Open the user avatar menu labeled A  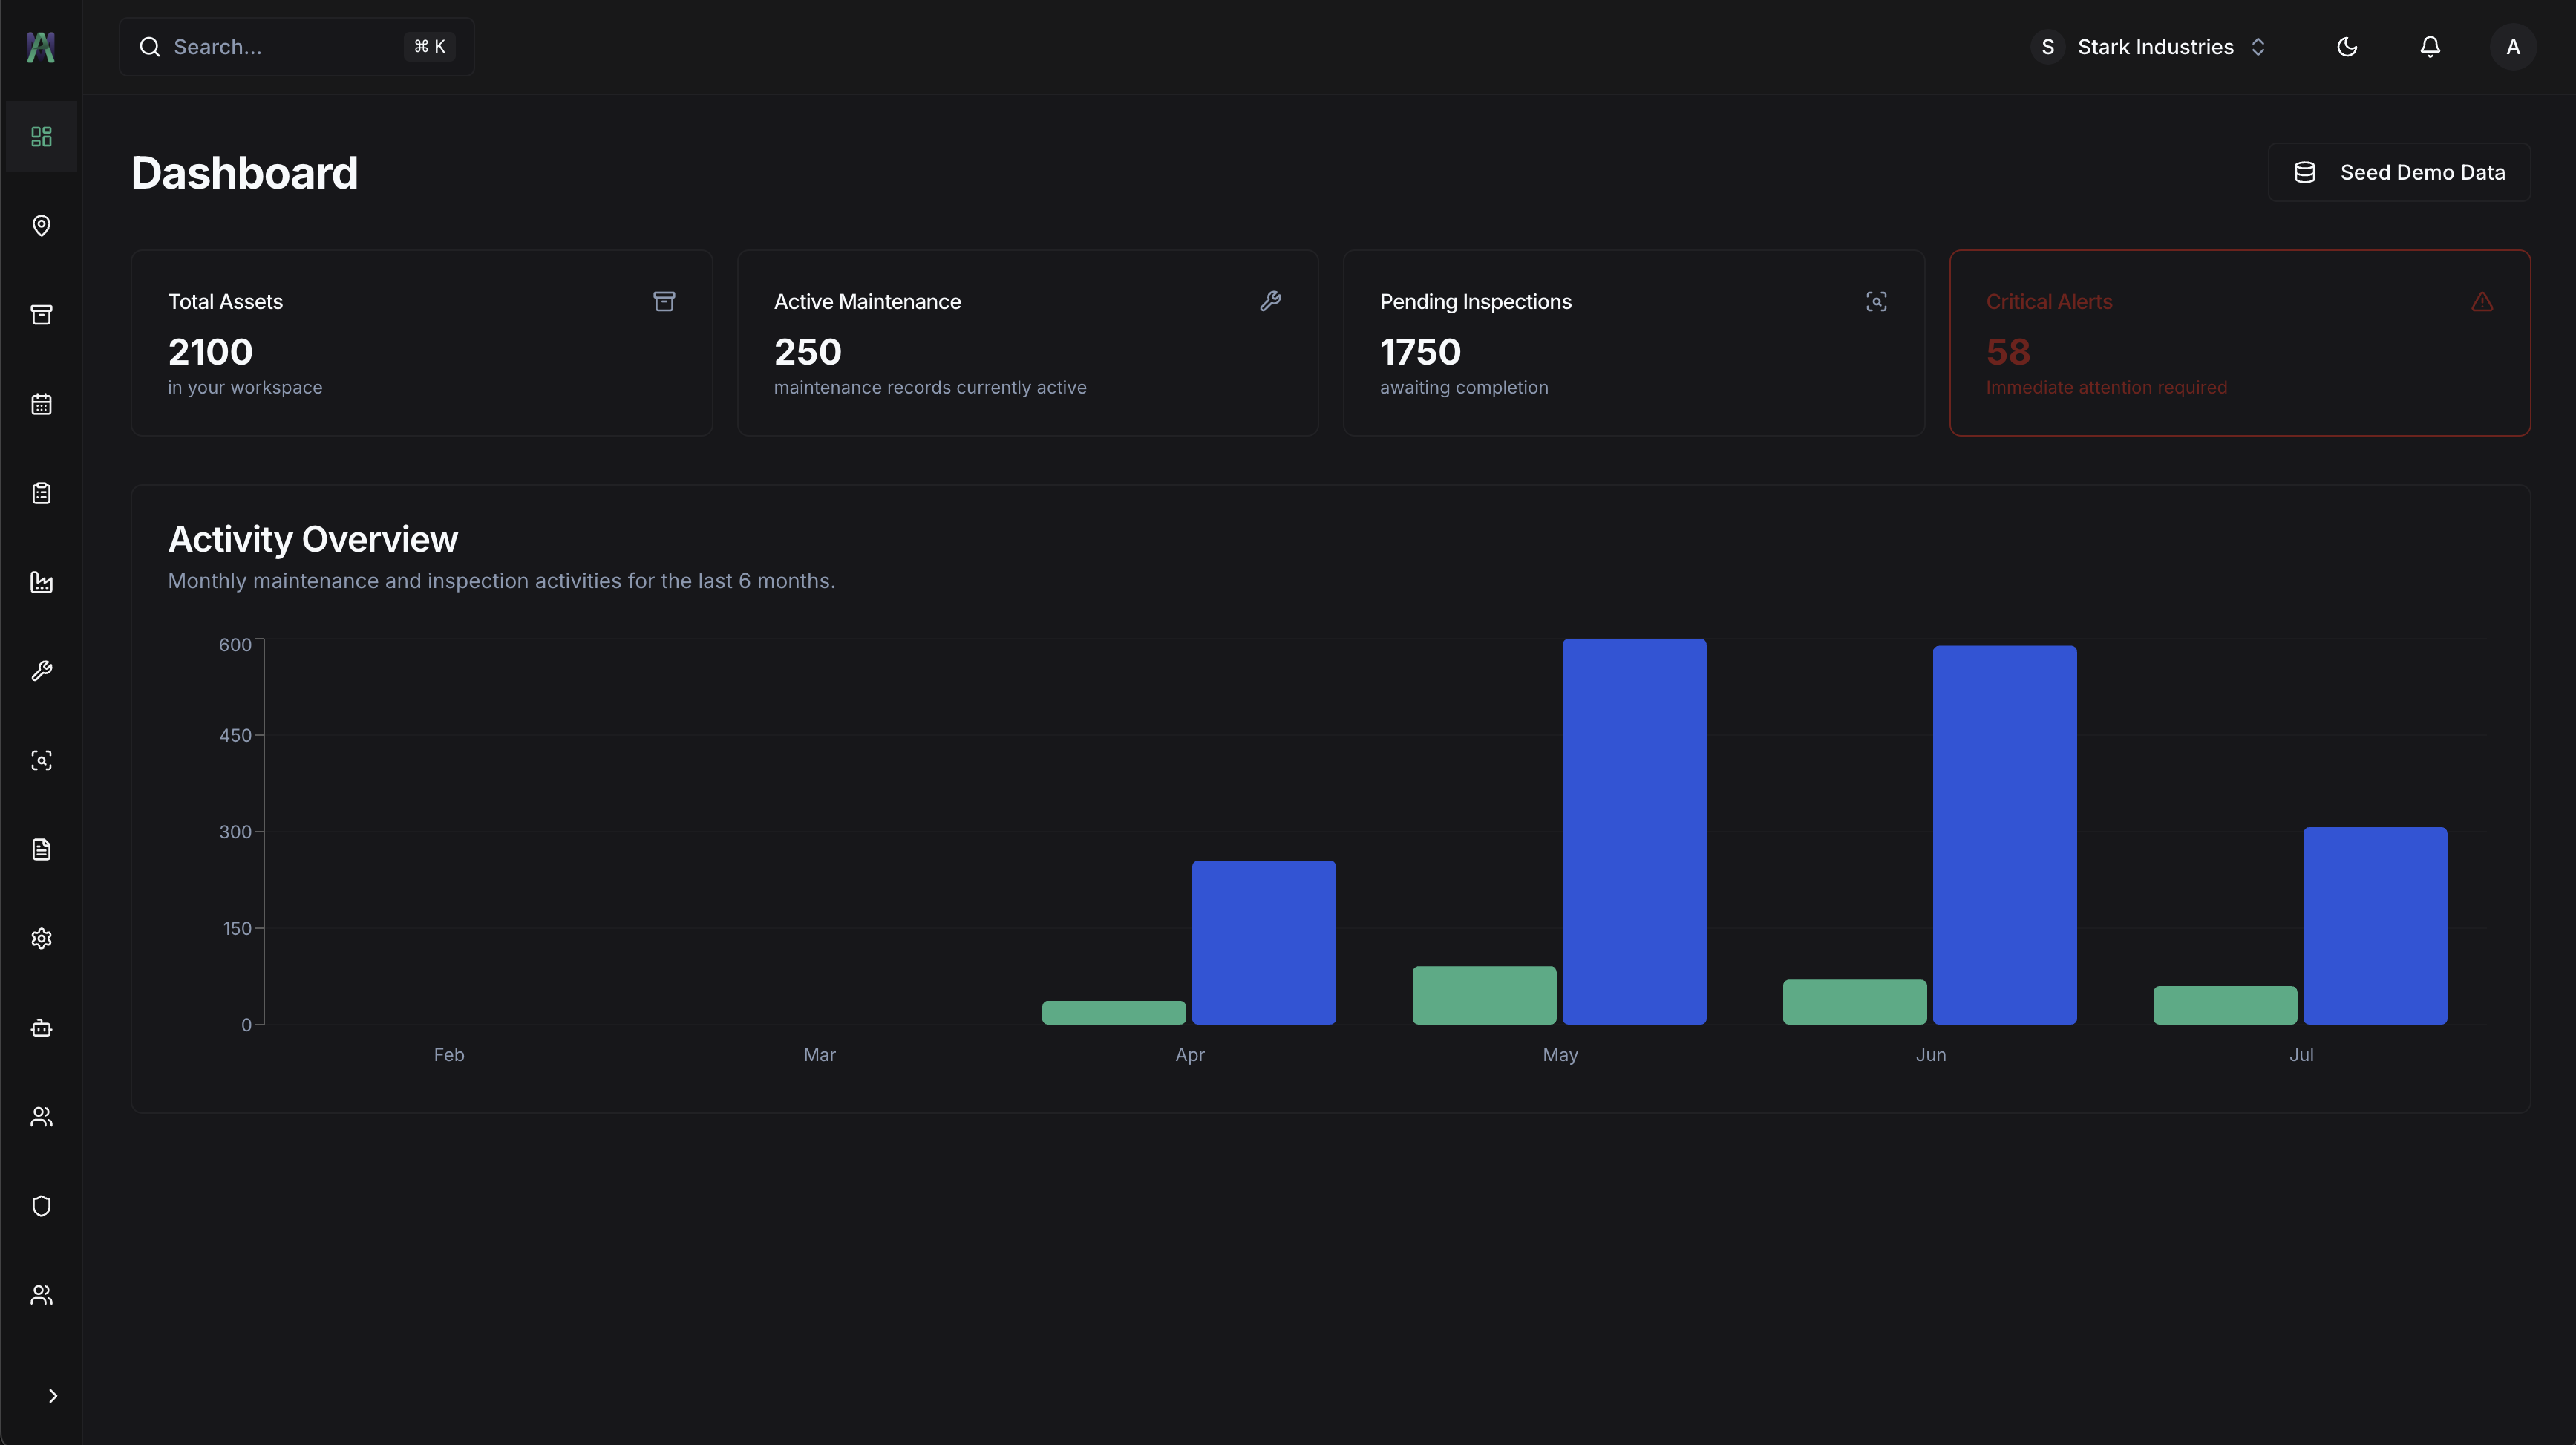click(2512, 47)
